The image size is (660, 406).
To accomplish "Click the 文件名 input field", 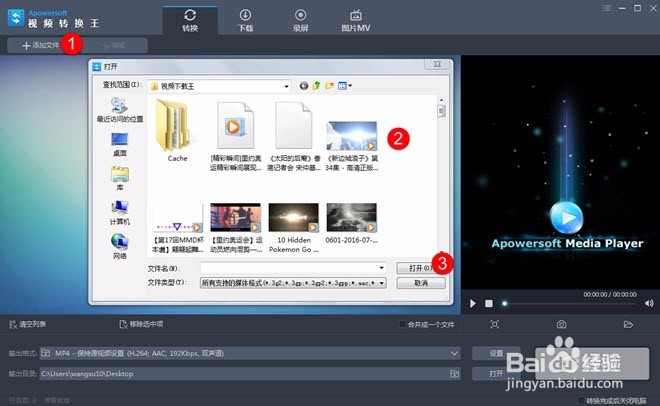I will 293,268.
